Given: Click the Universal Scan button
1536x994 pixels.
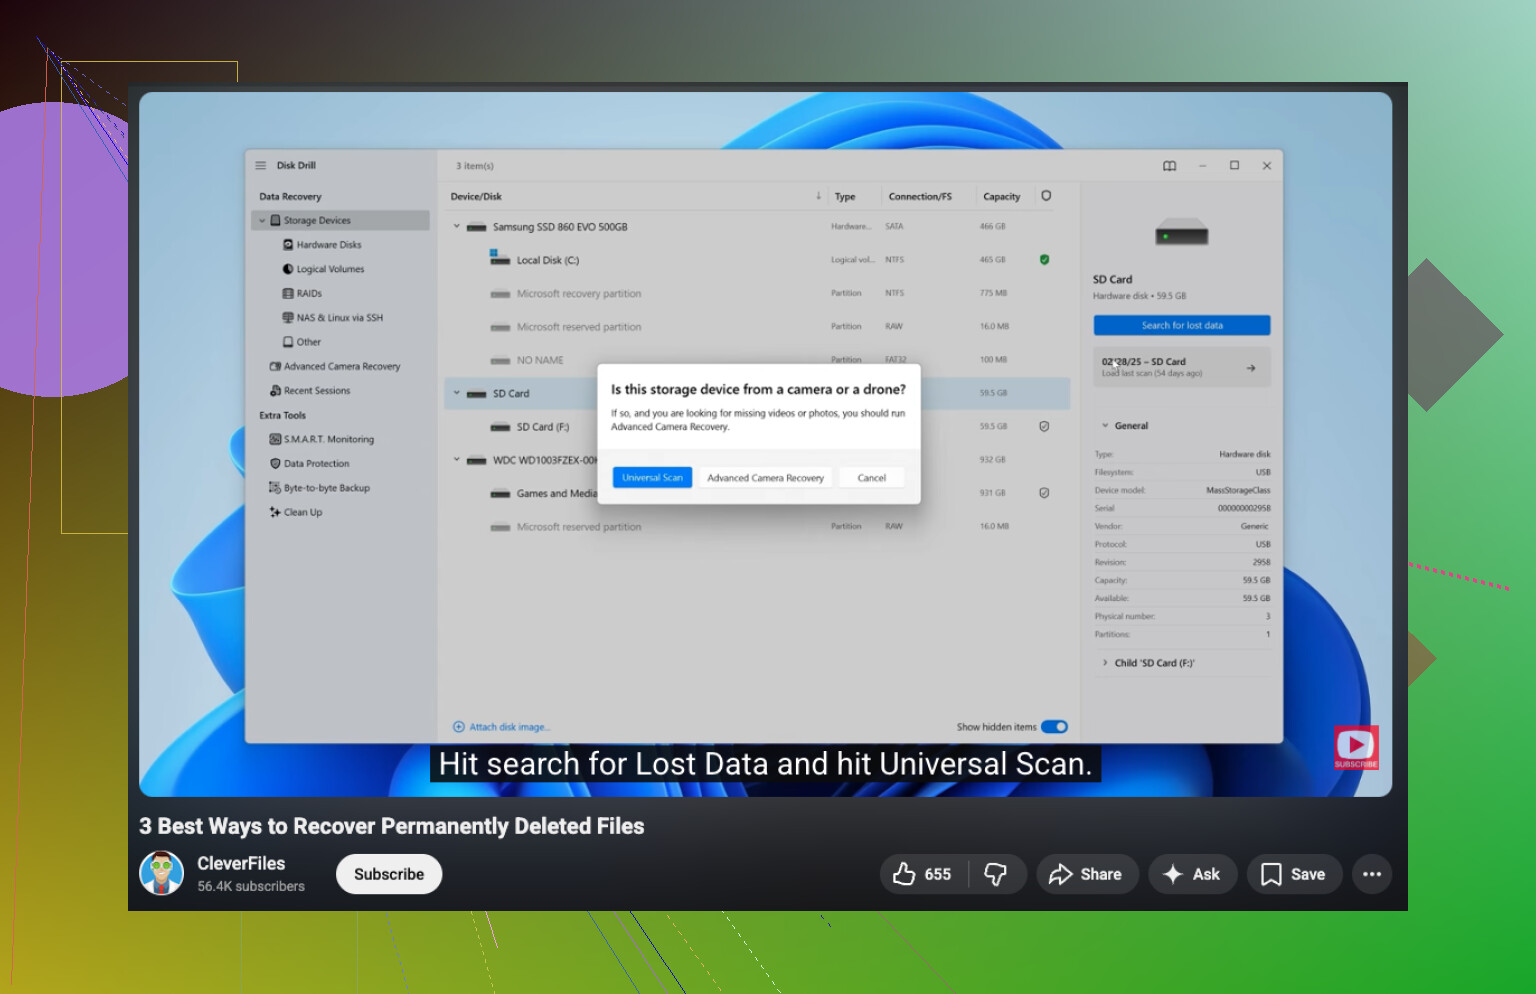Looking at the screenshot, I should pos(652,478).
